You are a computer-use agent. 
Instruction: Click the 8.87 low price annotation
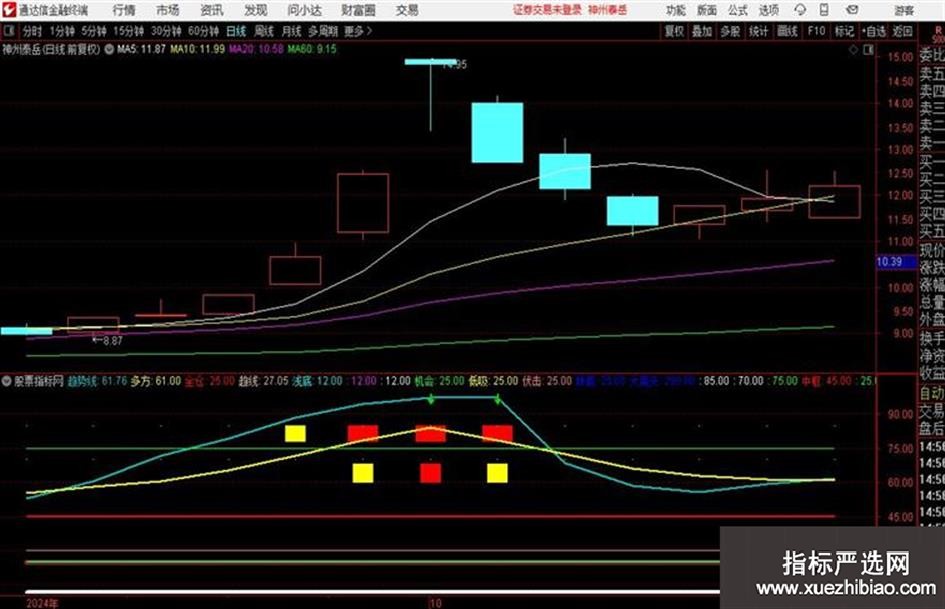[x=107, y=341]
